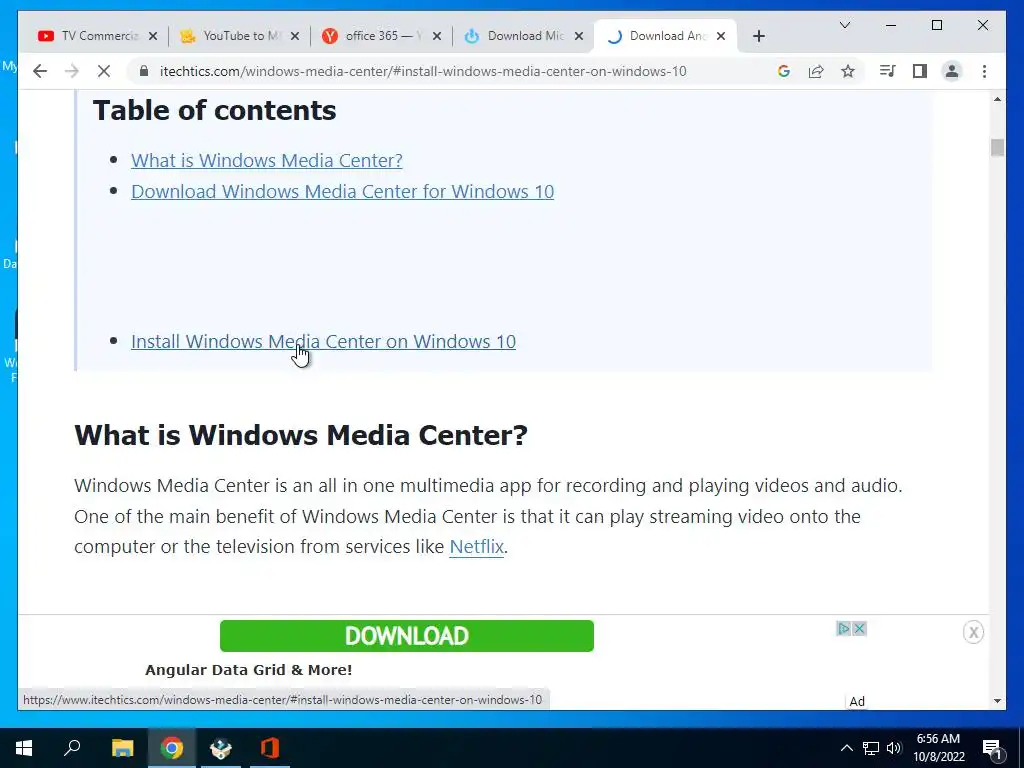This screenshot has width=1024, height=768.
Task: Click the page scrollbar thumb
Action: (997, 148)
